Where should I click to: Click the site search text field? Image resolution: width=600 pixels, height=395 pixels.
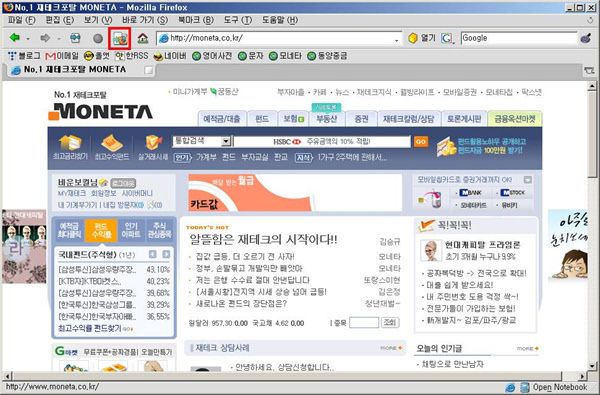[322, 142]
